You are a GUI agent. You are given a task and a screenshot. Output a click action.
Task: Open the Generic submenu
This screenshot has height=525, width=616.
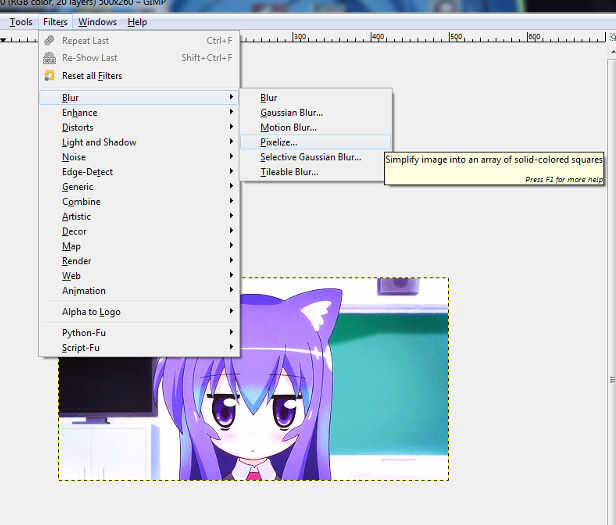click(139, 187)
